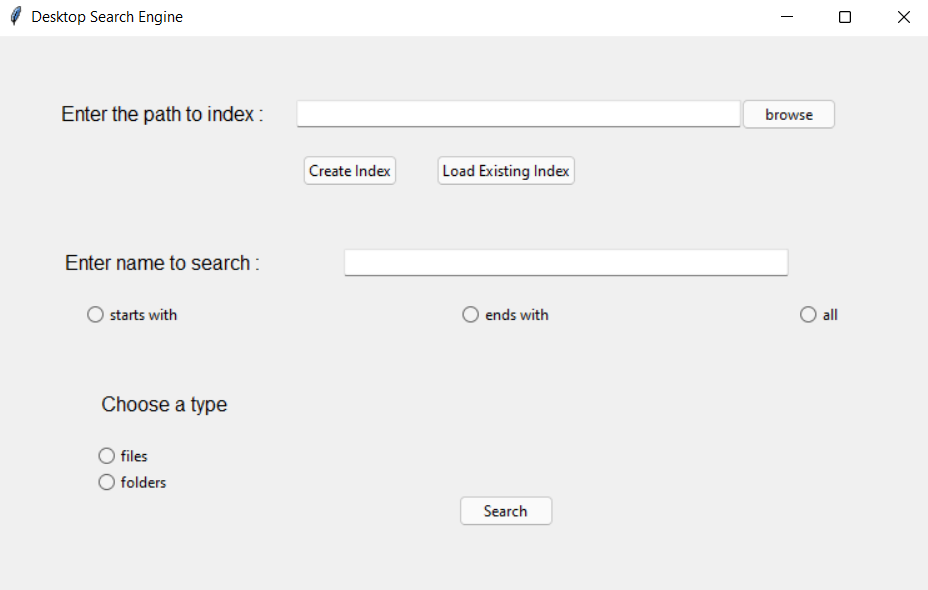The image size is (928, 590).
Task: Click the Create Index button
Action: point(350,171)
